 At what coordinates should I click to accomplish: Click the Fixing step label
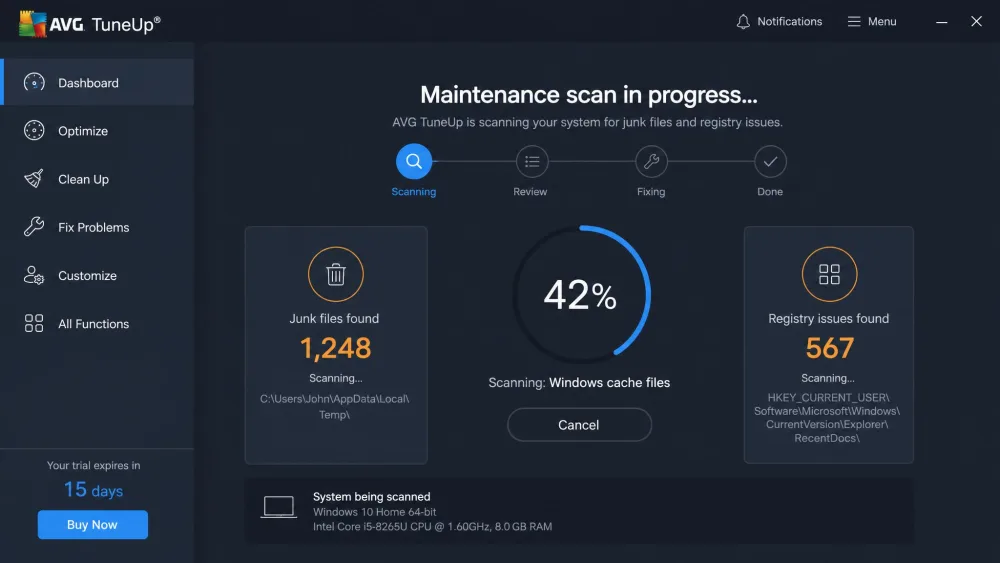point(651,191)
